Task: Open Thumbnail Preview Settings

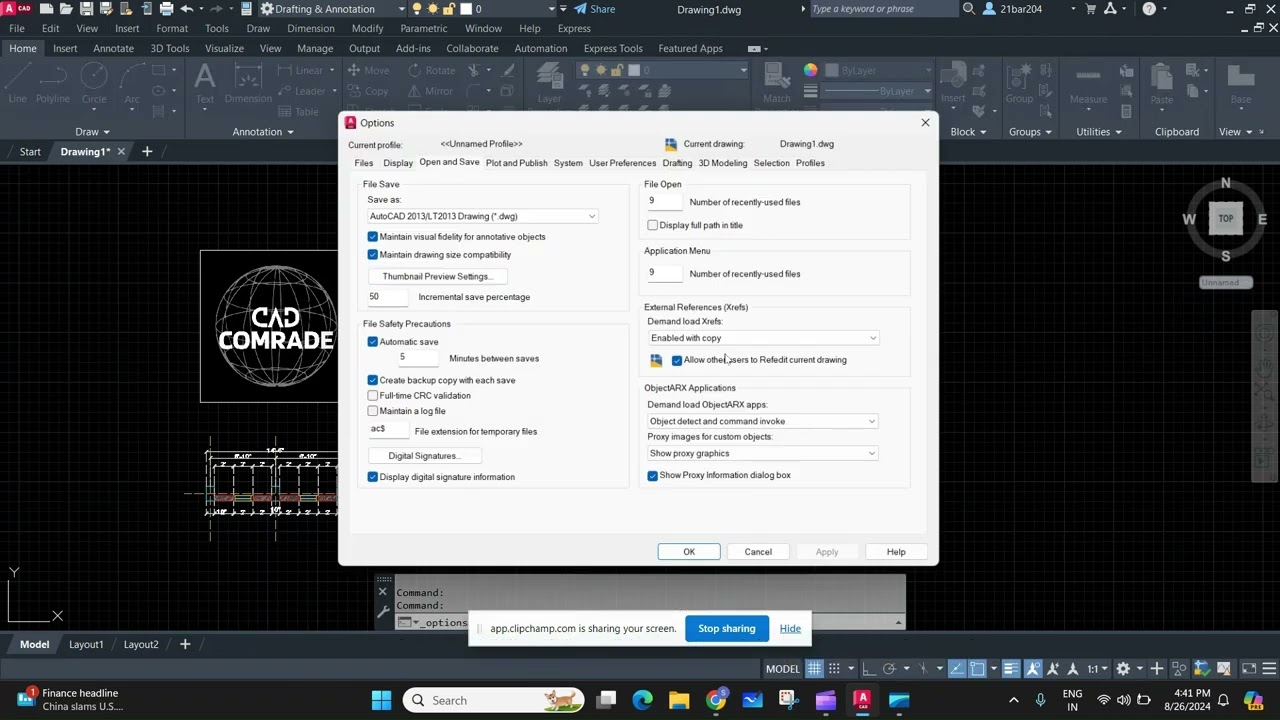Action: coord(436,276)
